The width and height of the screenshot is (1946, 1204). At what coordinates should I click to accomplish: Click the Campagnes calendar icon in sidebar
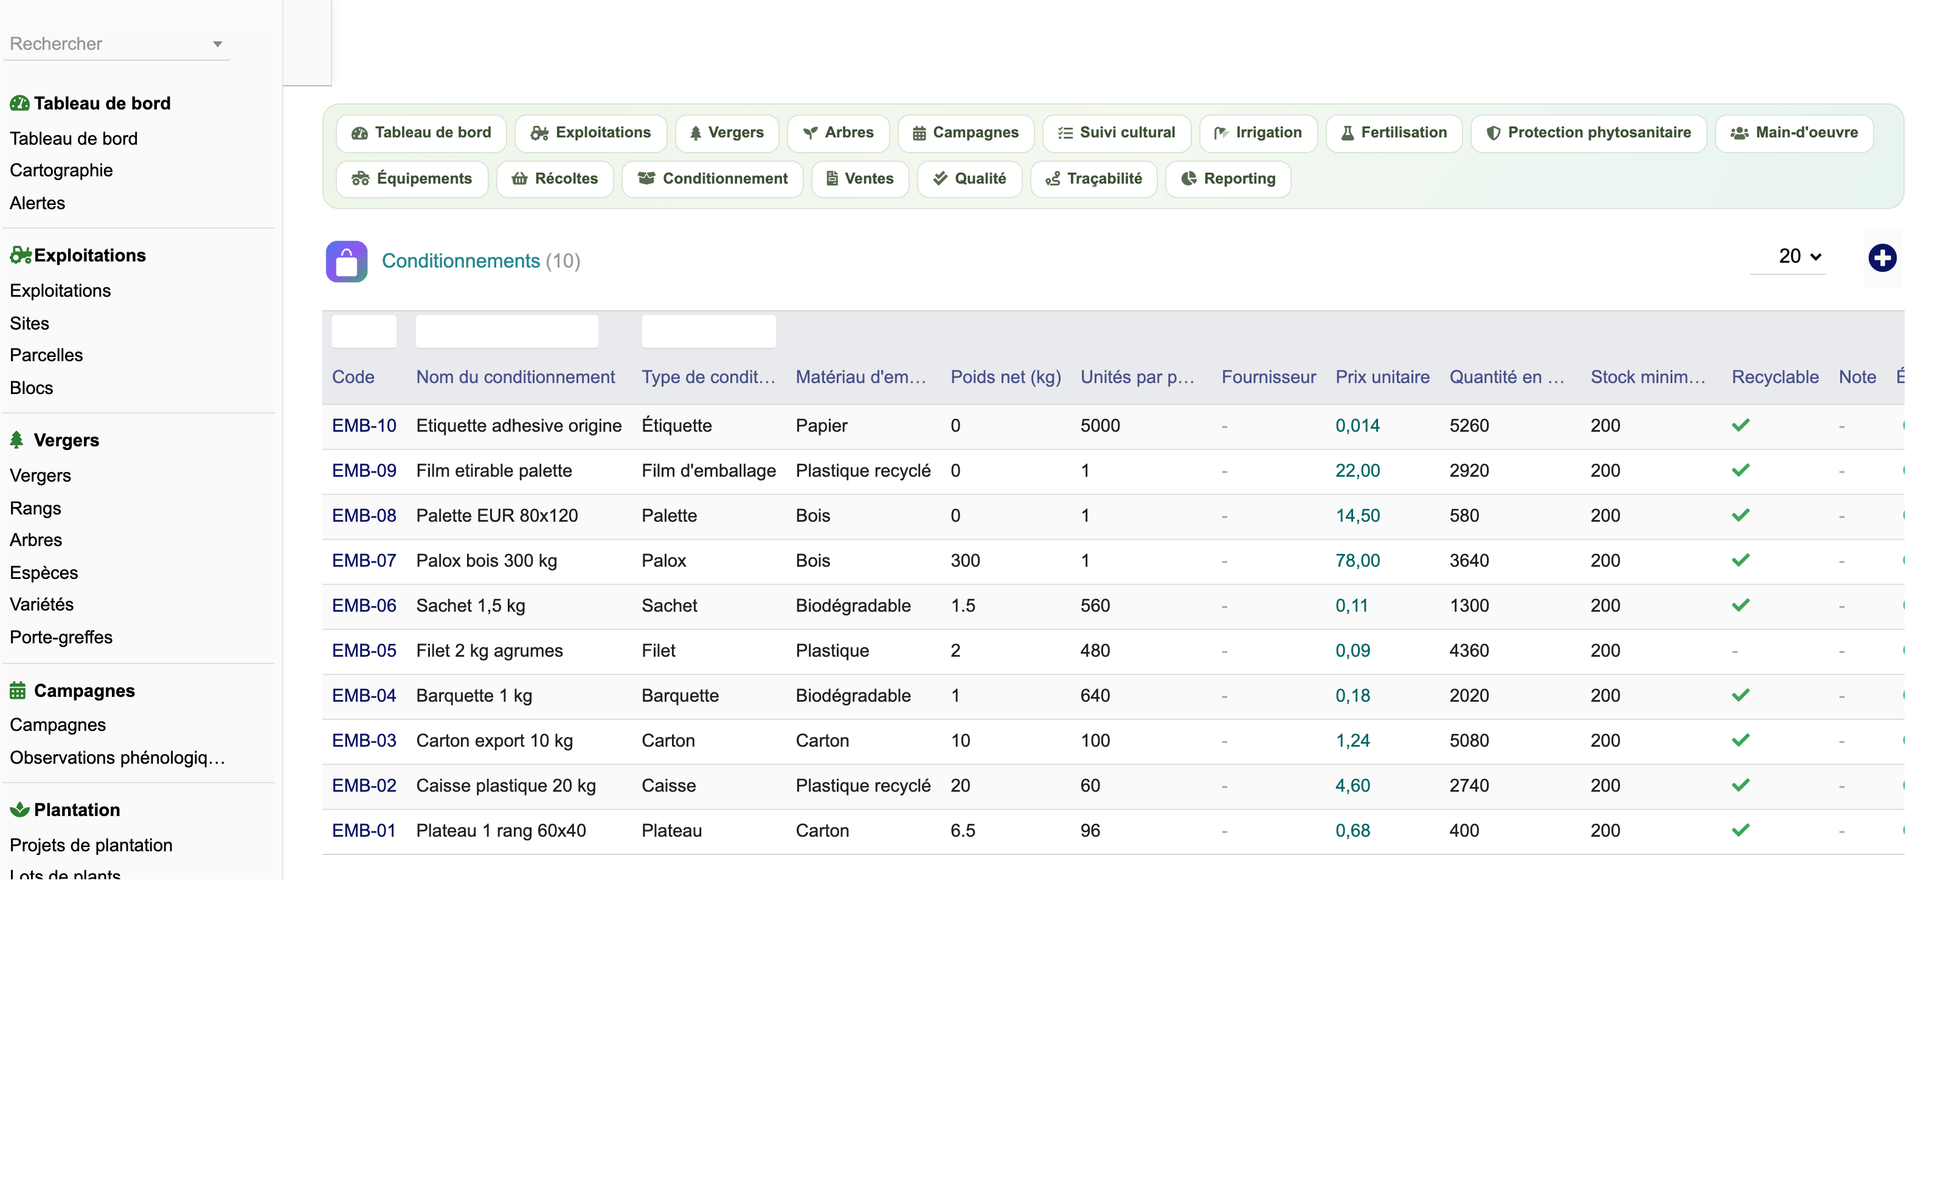[18, 690]
